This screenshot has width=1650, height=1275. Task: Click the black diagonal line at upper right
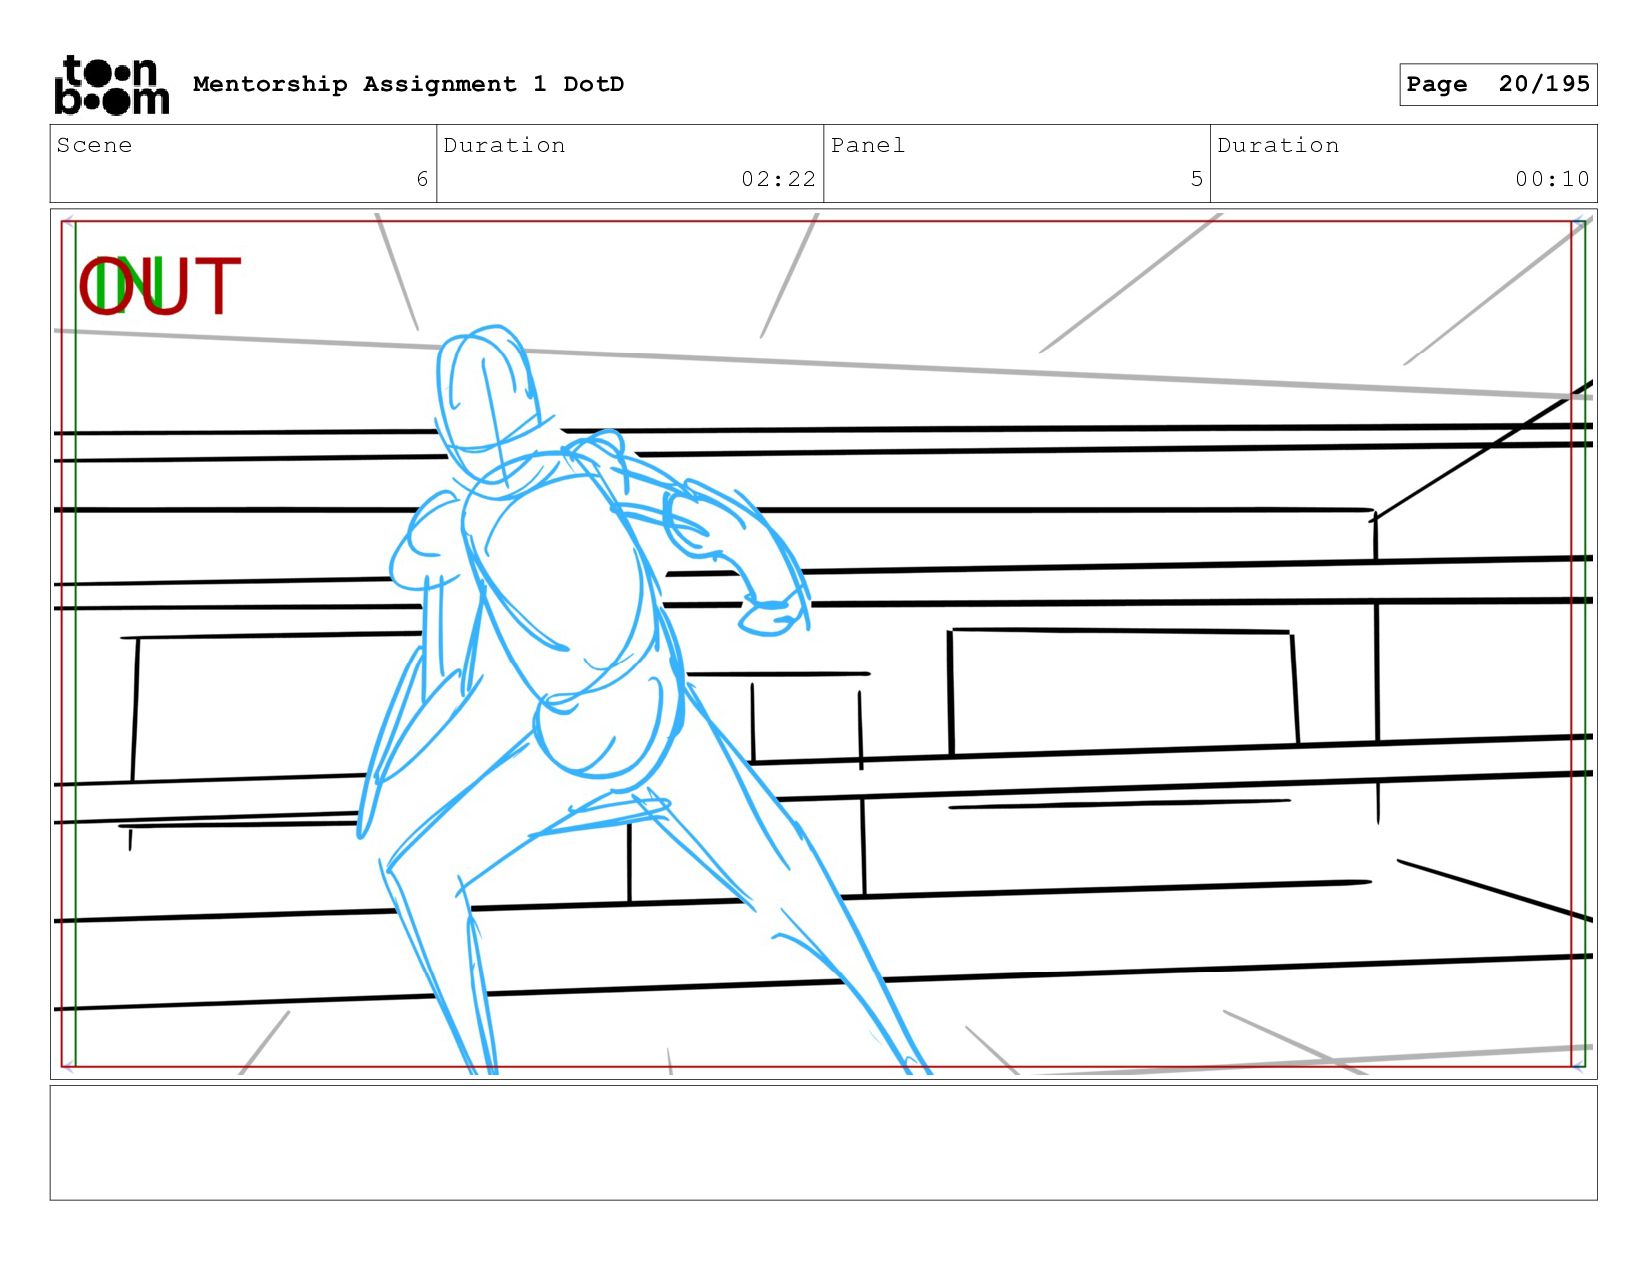[x=1480, y=450]
